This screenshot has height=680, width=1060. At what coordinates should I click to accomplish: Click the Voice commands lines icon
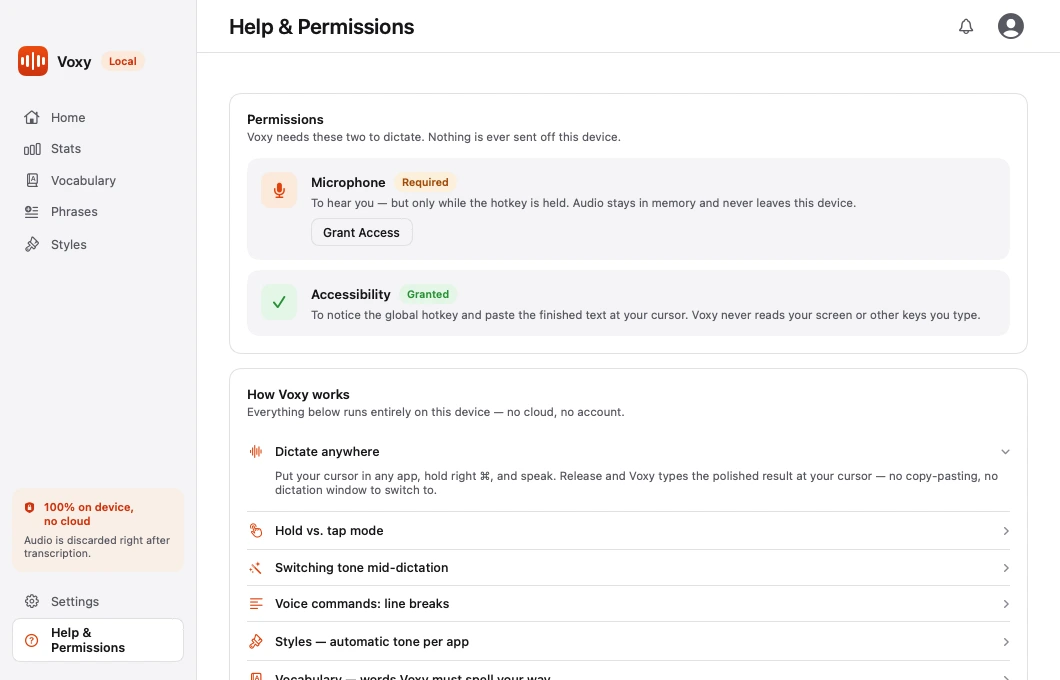click(256, 604)
